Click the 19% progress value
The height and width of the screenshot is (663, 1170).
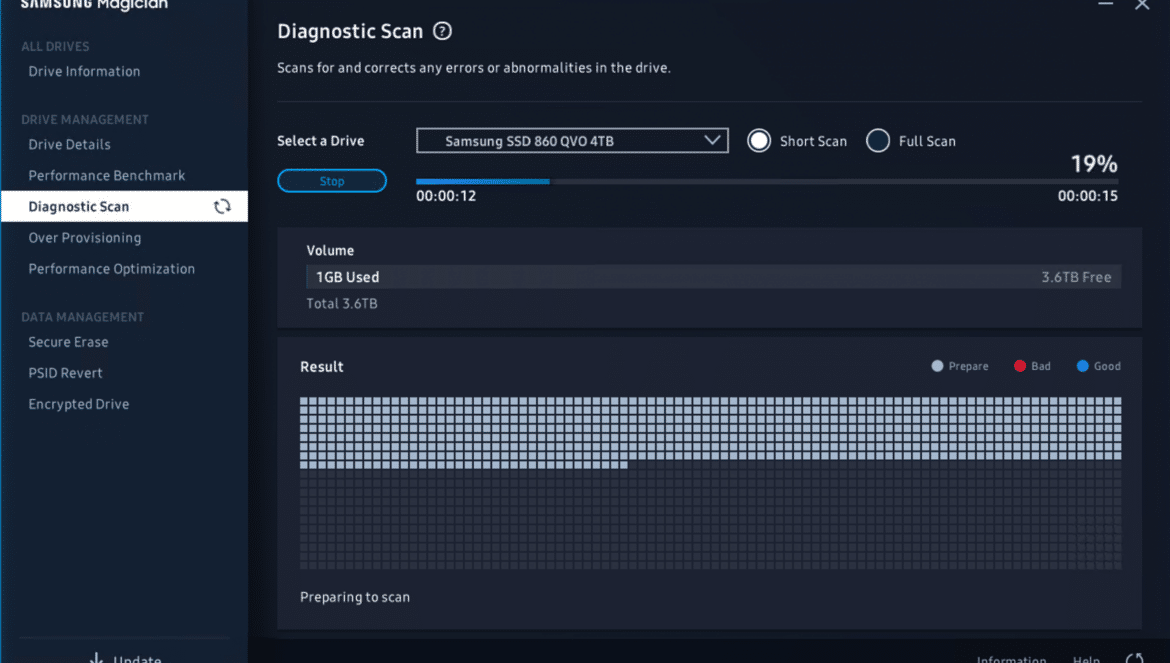(x=1094, y=164)
